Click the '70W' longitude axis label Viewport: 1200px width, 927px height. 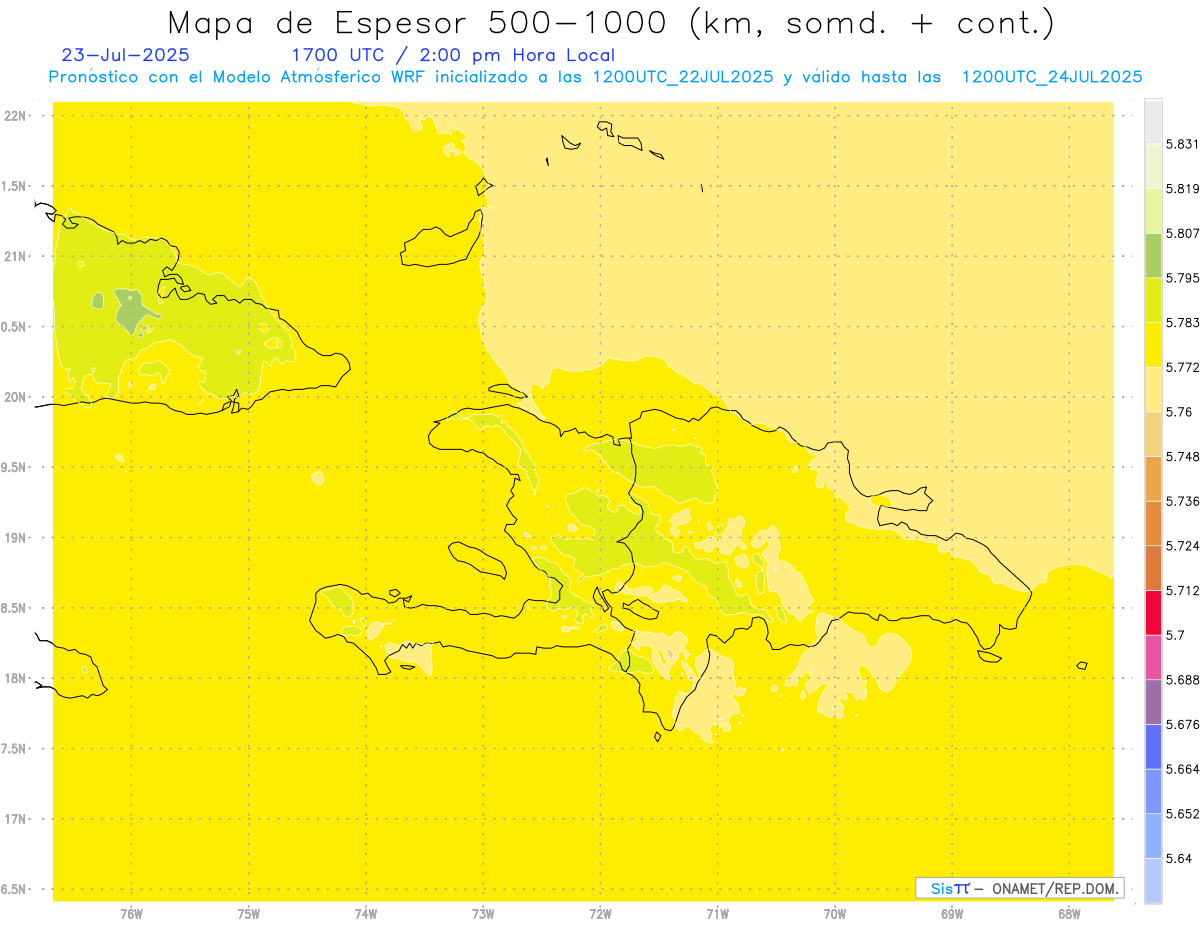pyautogui.click(x=835, y=914)
